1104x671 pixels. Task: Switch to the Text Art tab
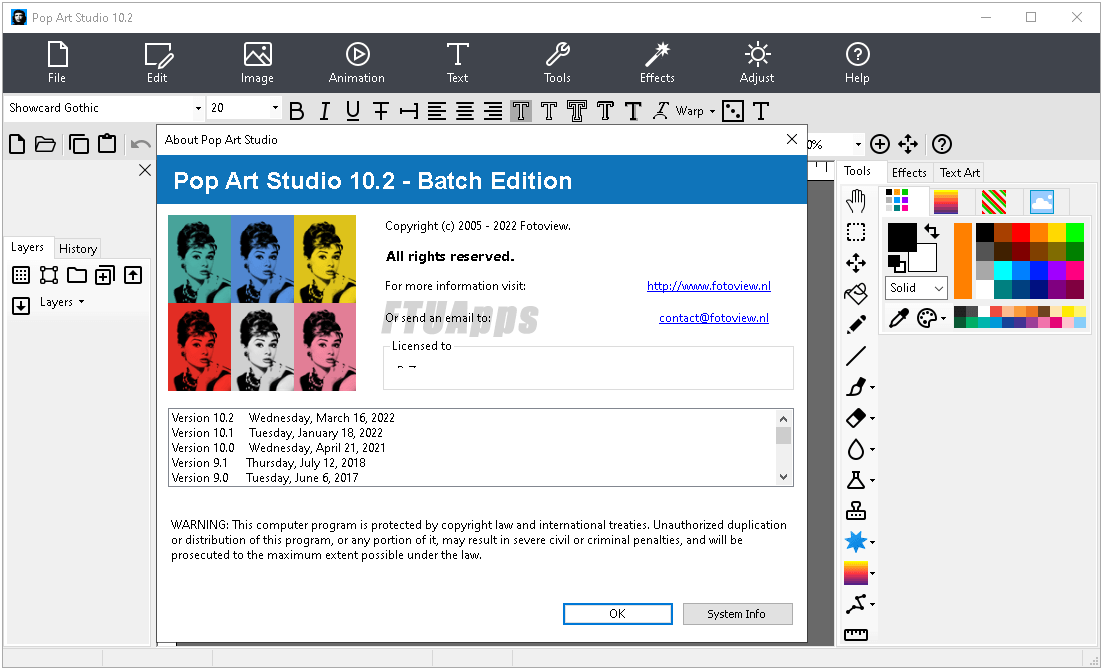pos(960,173)
